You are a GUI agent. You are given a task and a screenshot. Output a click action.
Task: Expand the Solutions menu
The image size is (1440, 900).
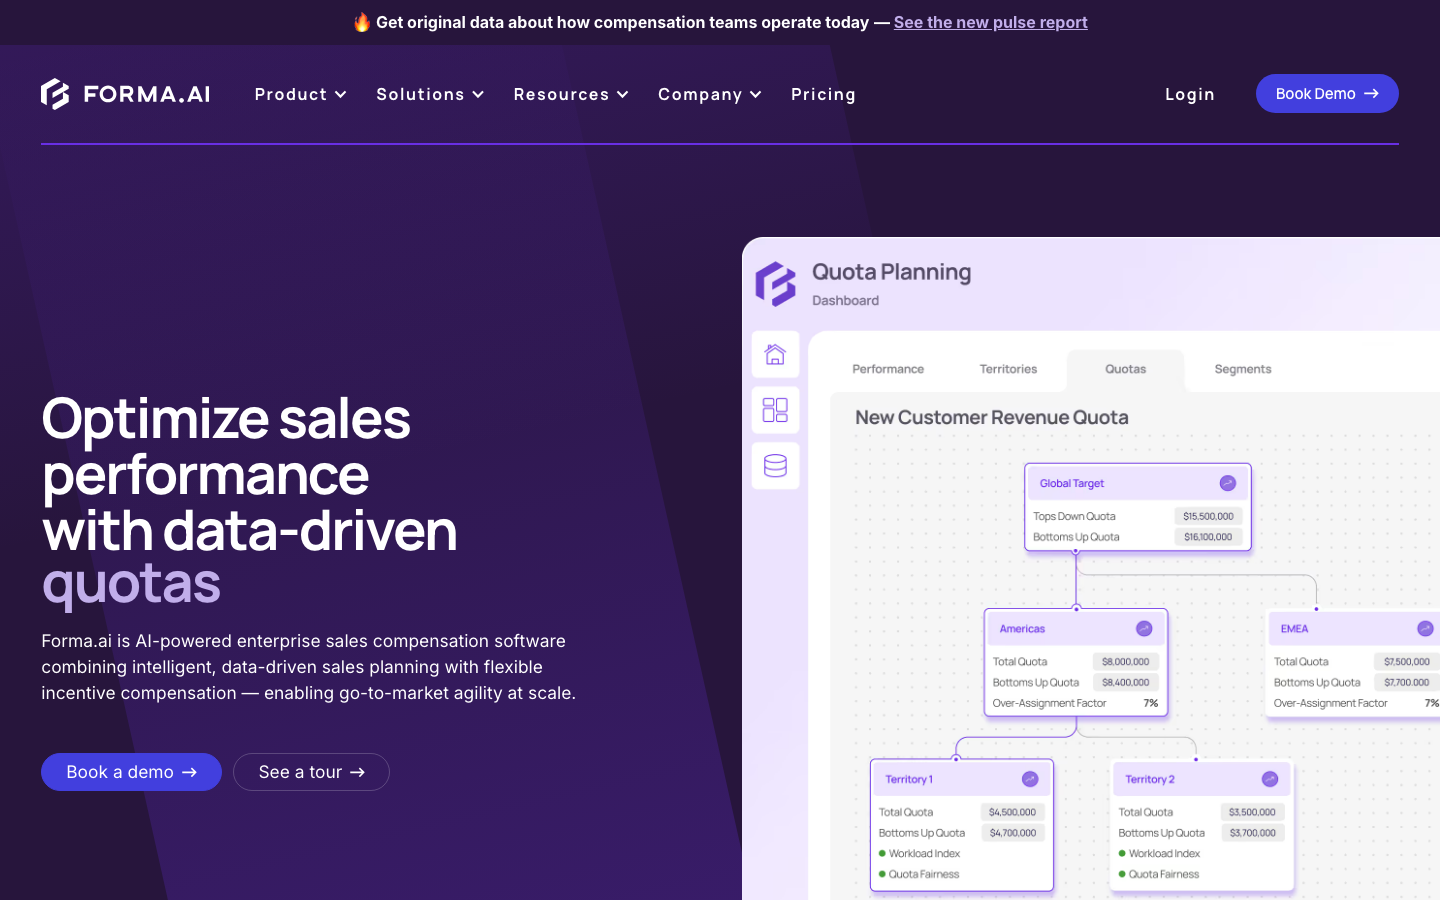430,94
